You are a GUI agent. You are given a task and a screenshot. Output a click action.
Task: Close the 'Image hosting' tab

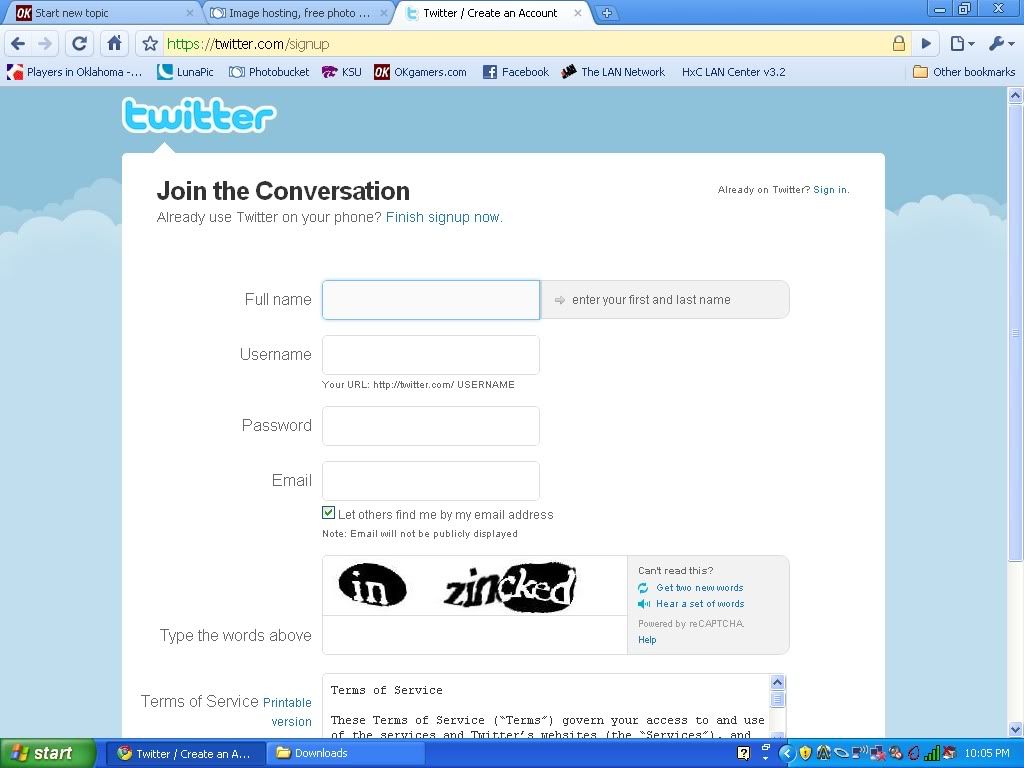coord(384,12)
